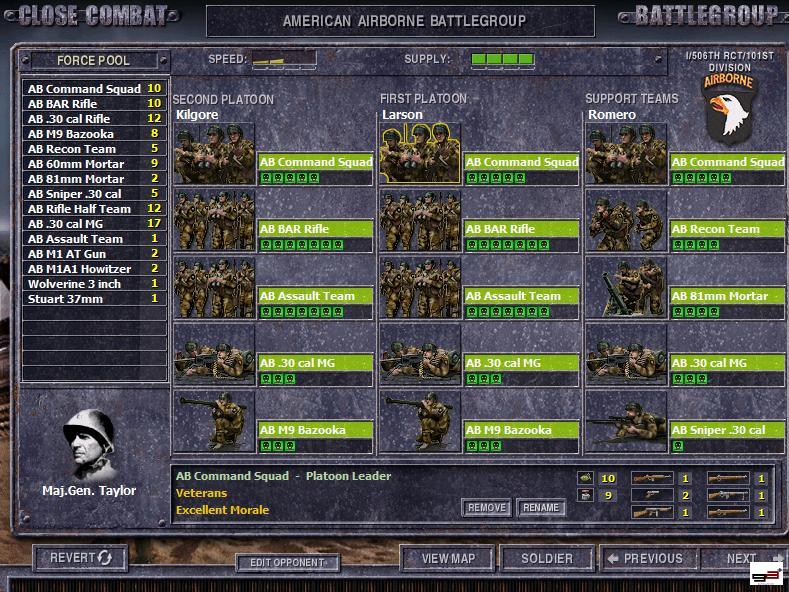Select Larson's highlighted Command Squad portrait
The height and width of the screenshot is (592, 789).
point(421,154)
